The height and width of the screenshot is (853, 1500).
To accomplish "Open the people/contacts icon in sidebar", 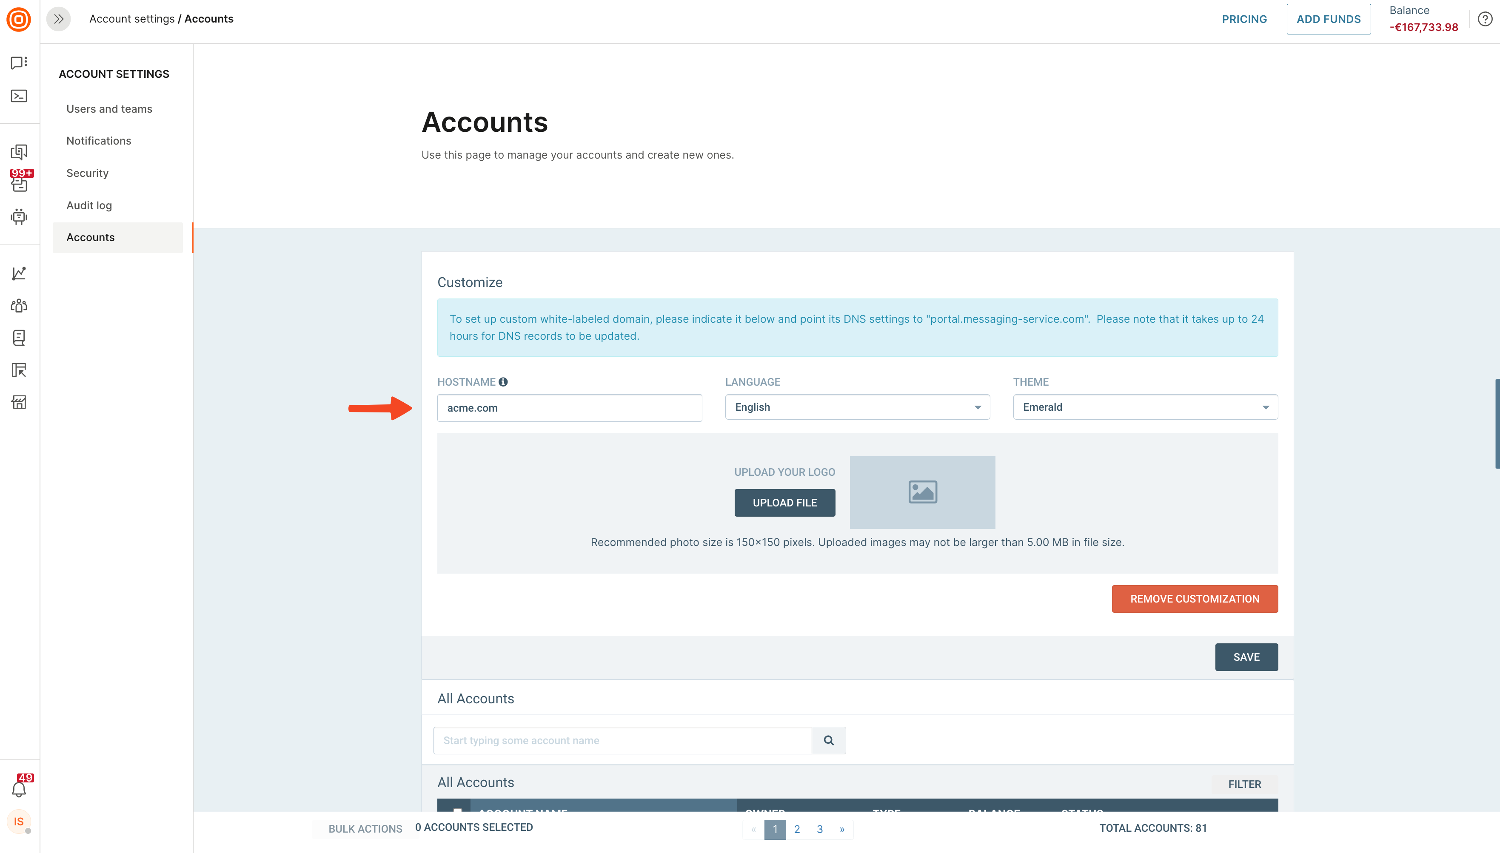I will click(x=19, y=306).
